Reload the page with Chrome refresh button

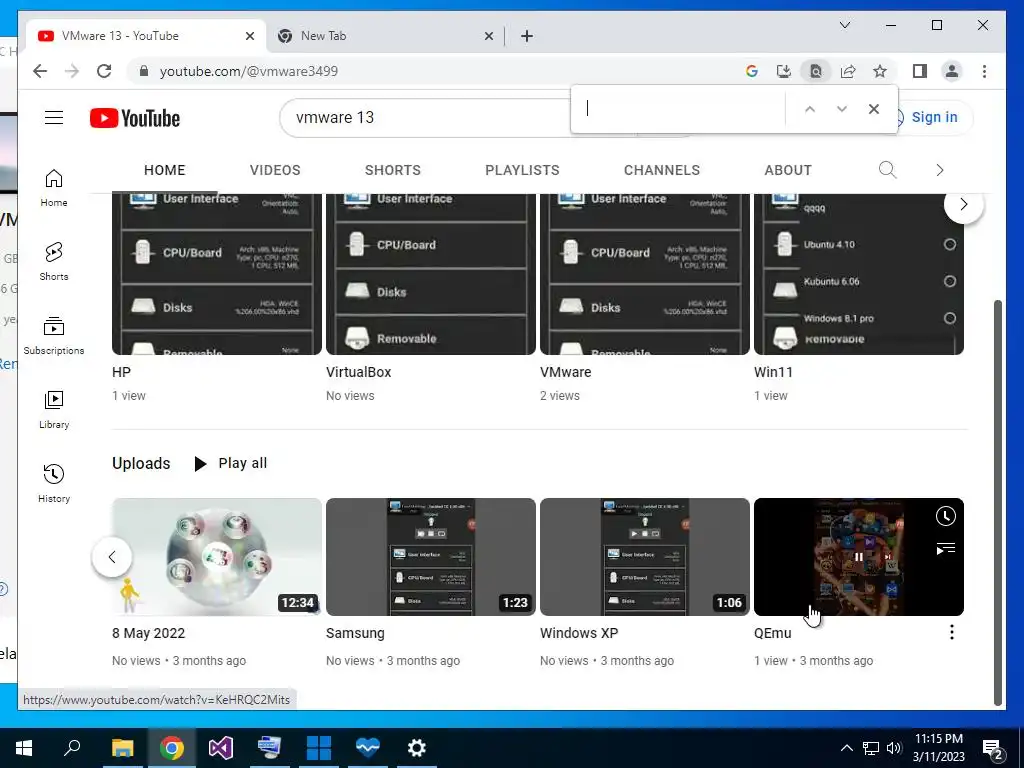pos(104,71)
